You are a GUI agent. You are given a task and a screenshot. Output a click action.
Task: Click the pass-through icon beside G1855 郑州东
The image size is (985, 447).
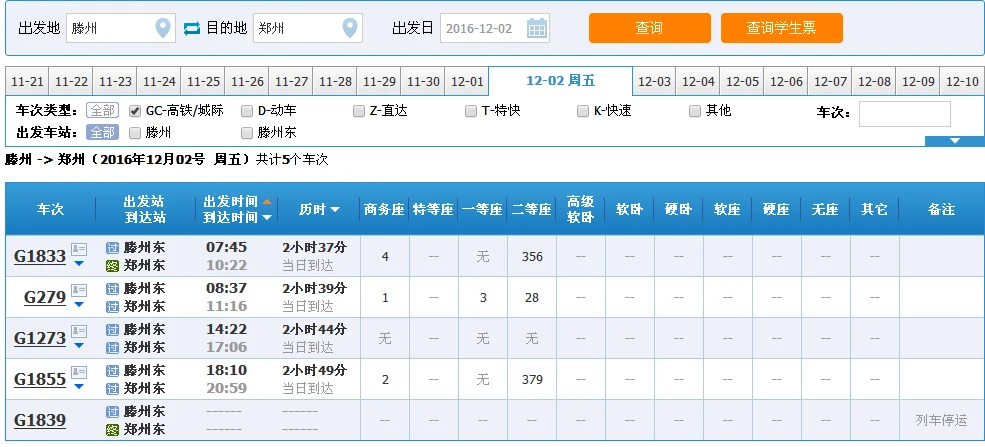point(112,389)
